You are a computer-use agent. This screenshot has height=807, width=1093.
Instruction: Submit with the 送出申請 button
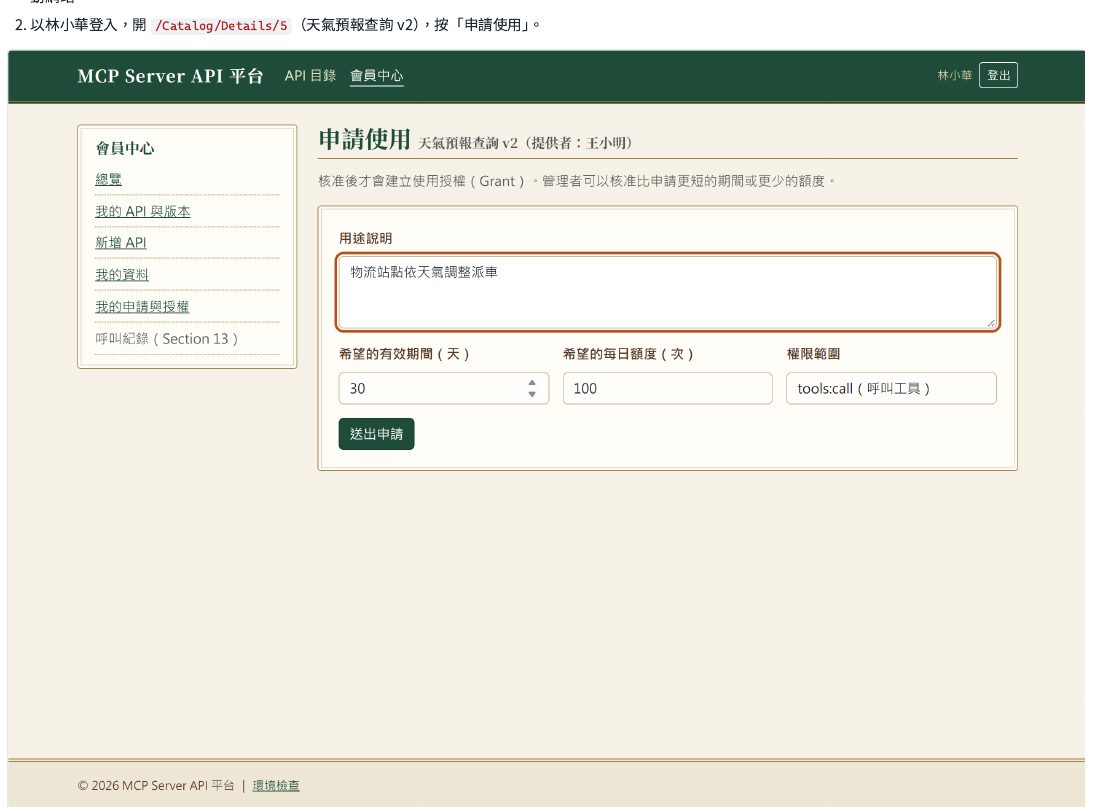pos(376,434)
